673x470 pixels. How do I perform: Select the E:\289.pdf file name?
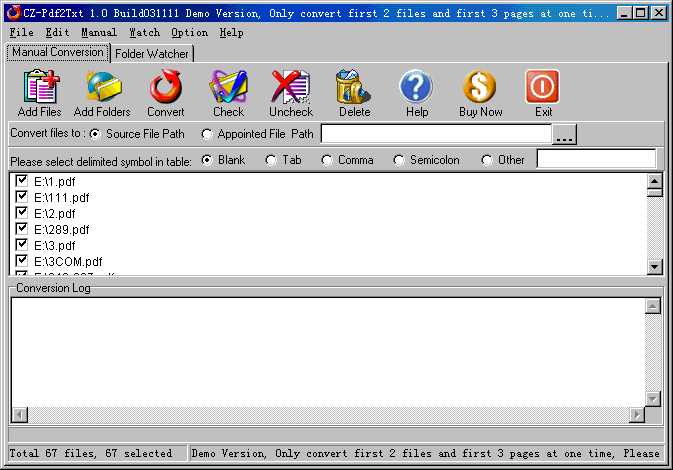coord(62,230)
